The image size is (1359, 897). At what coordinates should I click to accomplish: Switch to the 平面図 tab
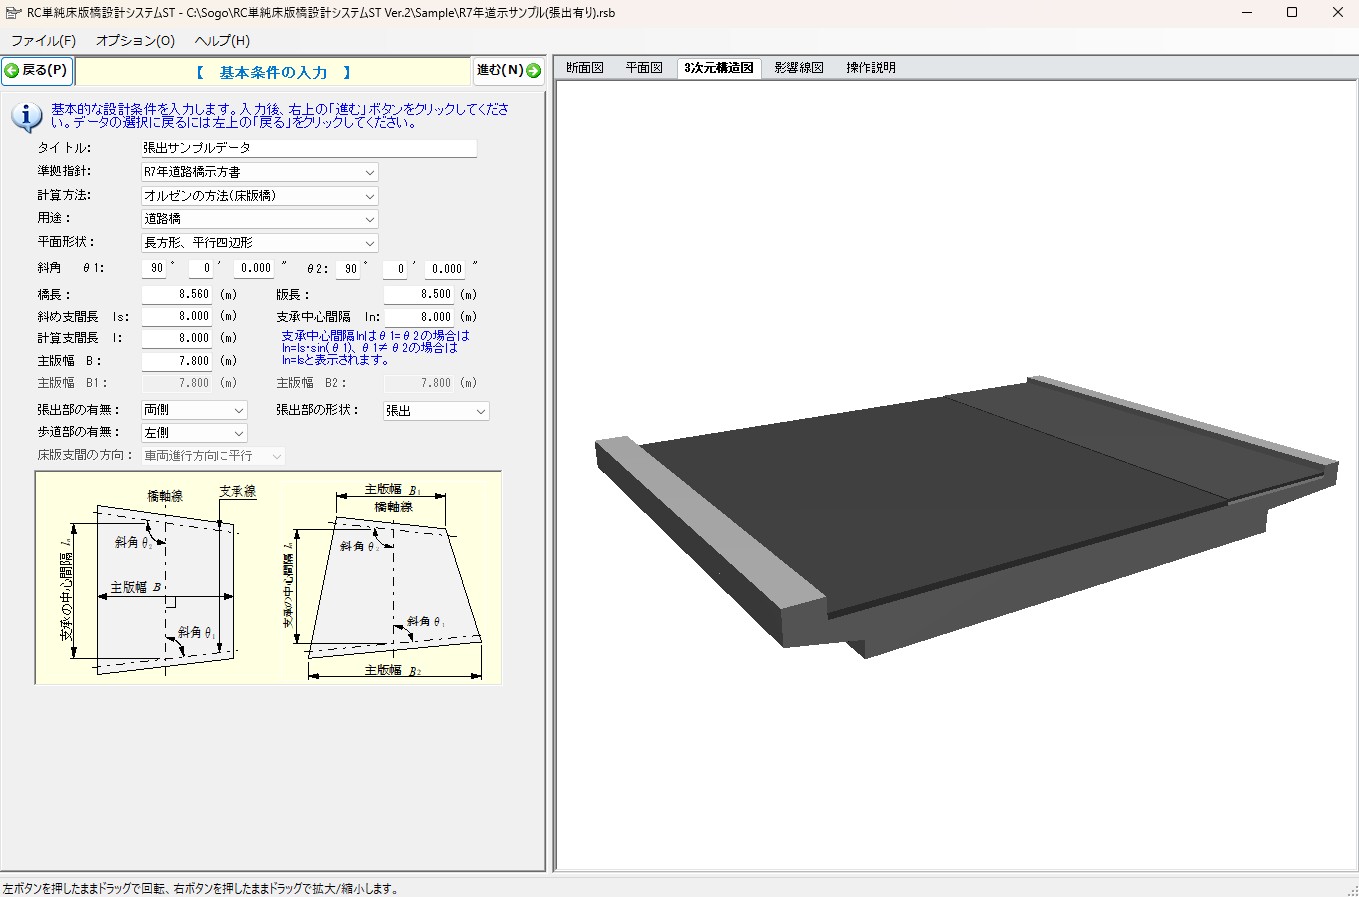(x=644, y=68)
